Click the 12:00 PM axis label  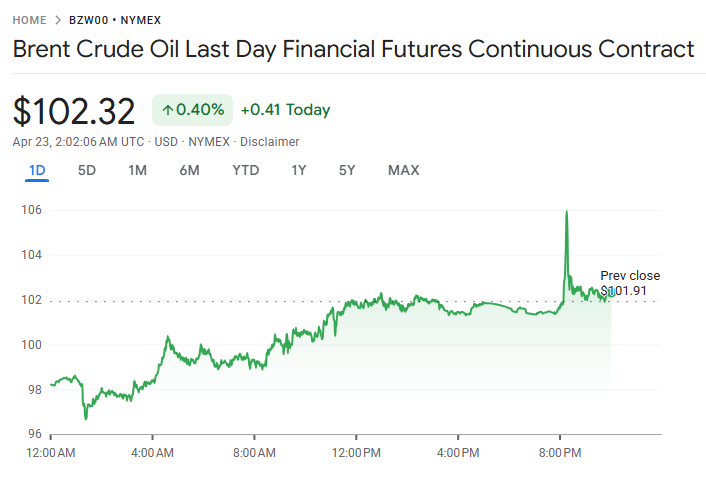coord(356,453)
